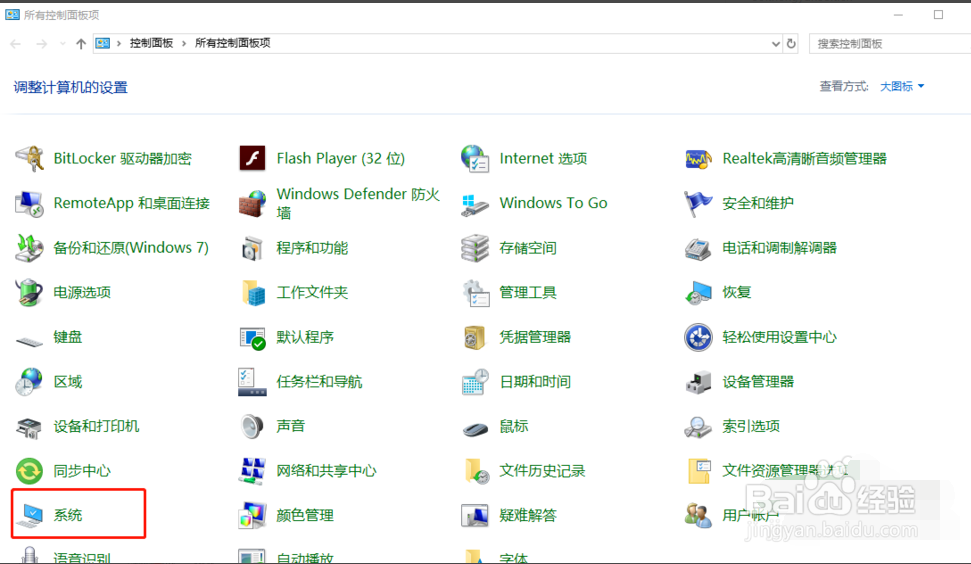Open 鼠标 mouse icon
Screen dimensions: 971x564
click(475, 428)
